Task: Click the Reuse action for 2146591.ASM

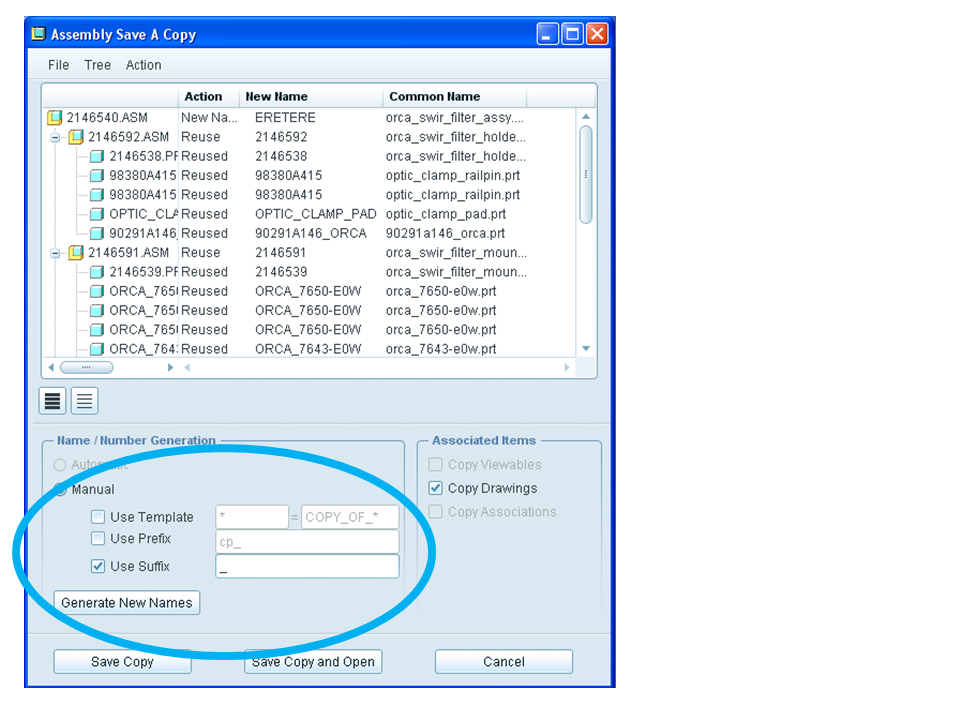Action: [201, 253]
